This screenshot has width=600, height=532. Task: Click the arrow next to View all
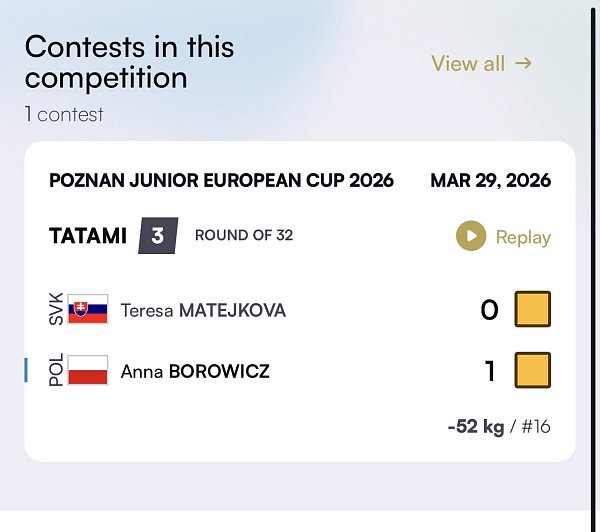tap(523, 64)
